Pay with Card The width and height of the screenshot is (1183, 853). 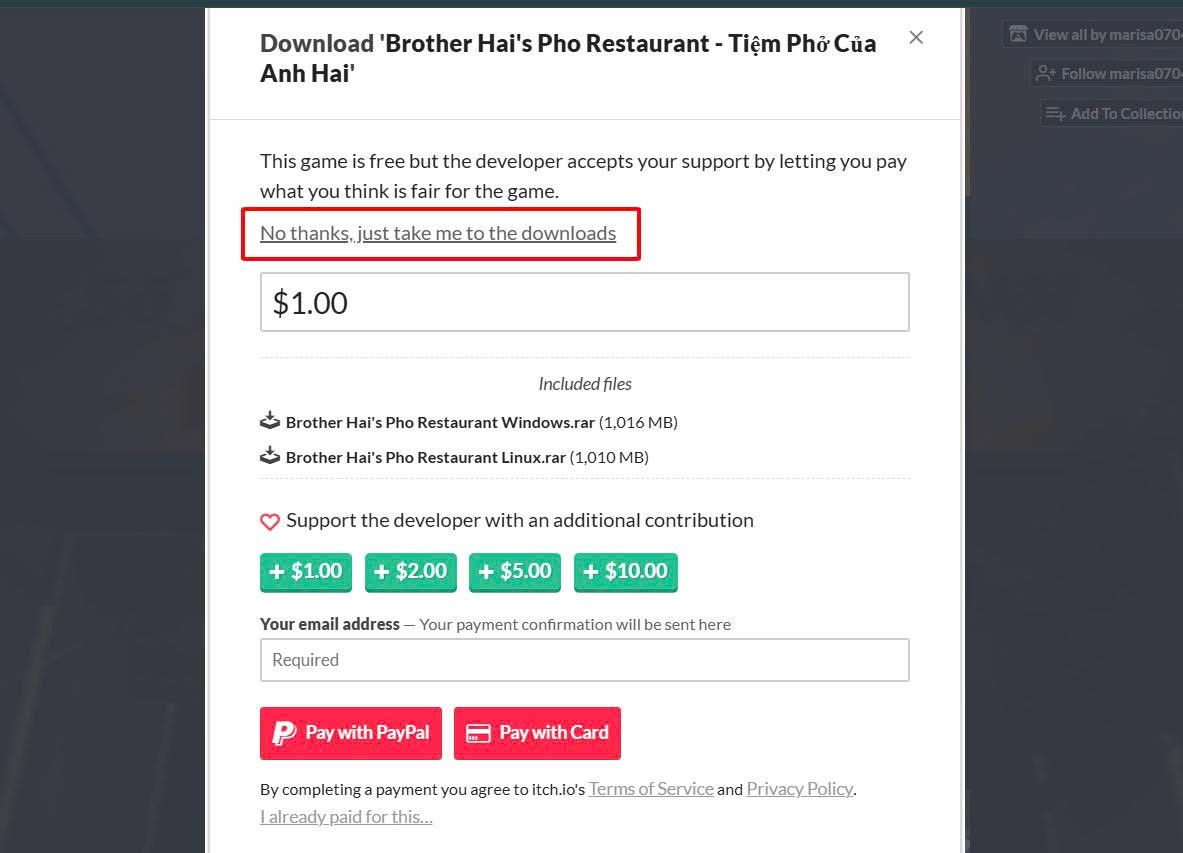(537, 733)
